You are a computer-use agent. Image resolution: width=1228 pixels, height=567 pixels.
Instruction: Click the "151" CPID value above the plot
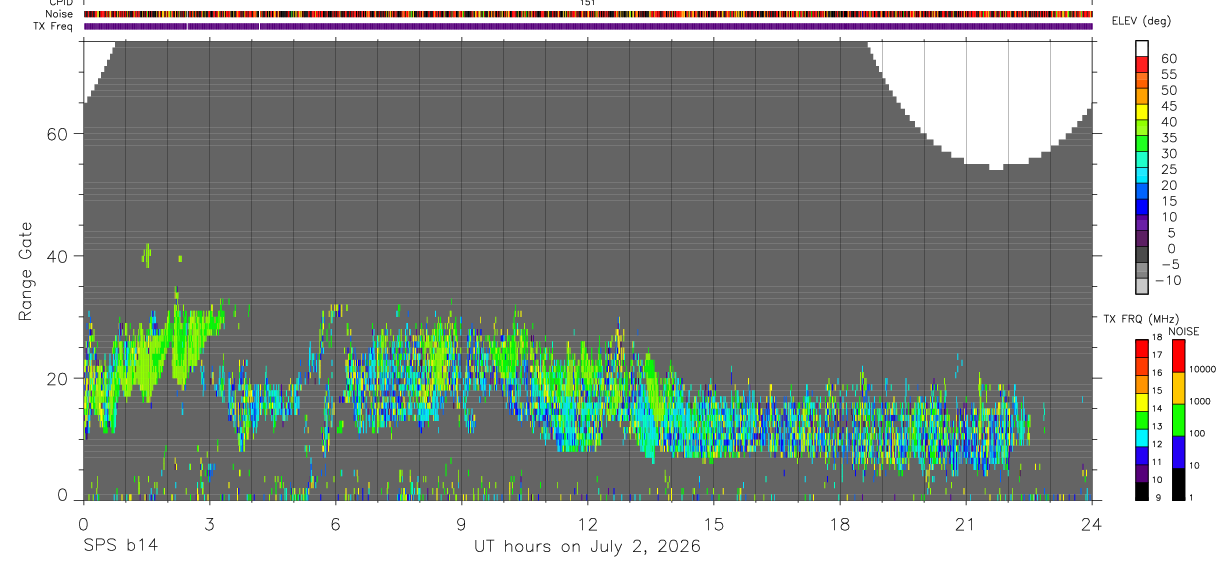point(587,3)
